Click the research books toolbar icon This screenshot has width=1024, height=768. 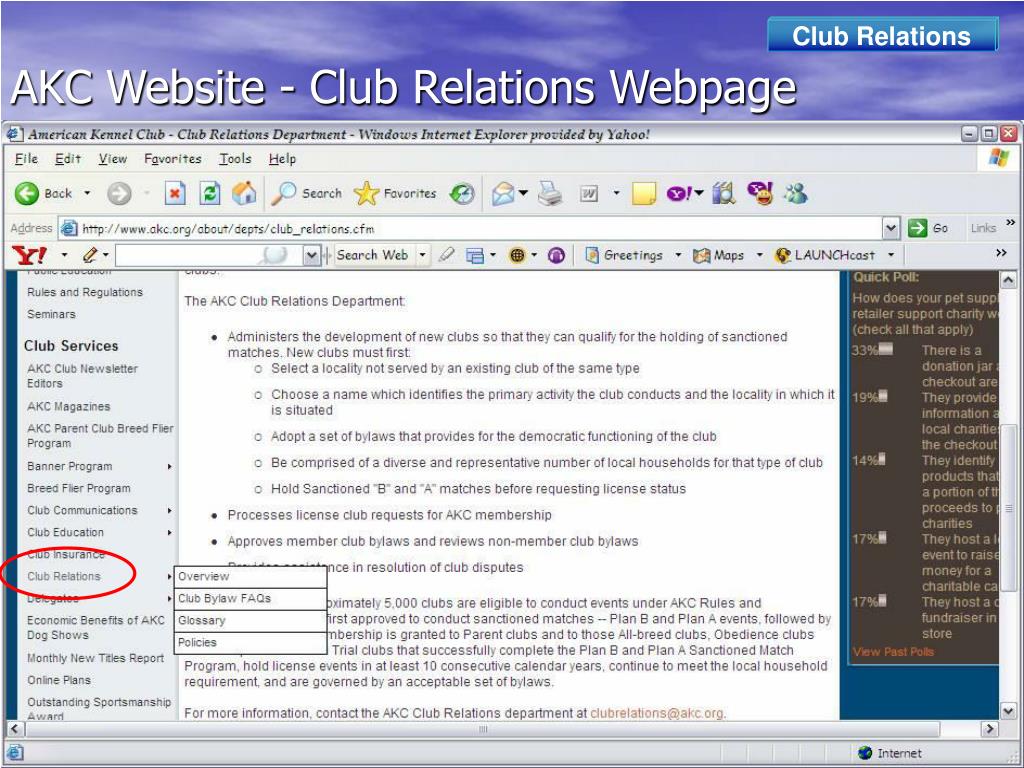[724, 193]
